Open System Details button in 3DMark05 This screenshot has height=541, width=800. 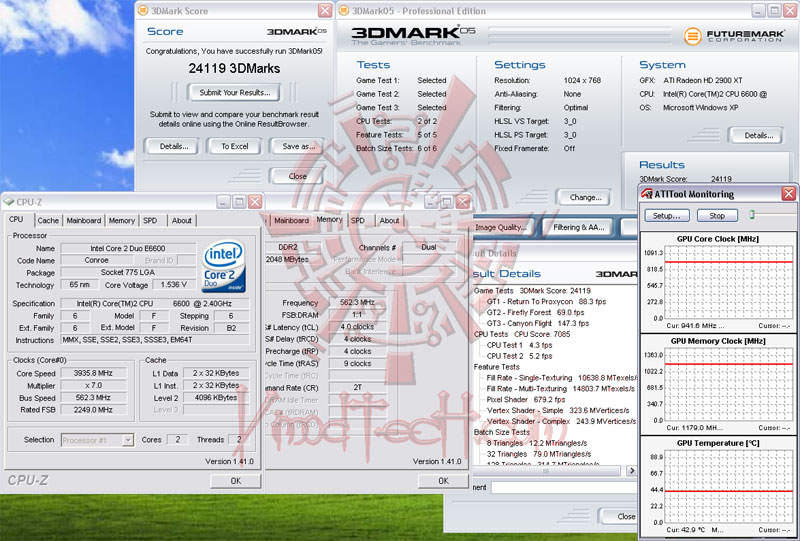(758, 135)
